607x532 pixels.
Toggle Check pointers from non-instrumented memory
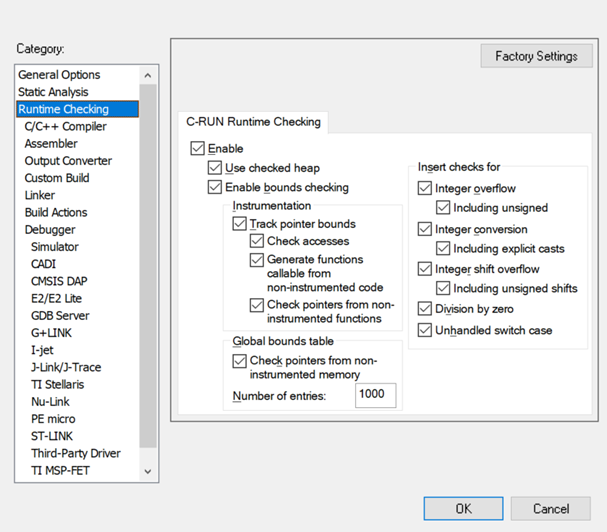click(240, 361)
